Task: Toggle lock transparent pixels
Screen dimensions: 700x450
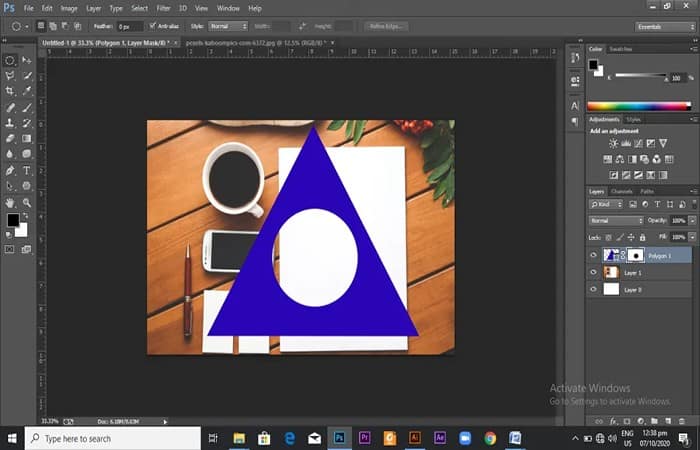Action: [608, 238]
